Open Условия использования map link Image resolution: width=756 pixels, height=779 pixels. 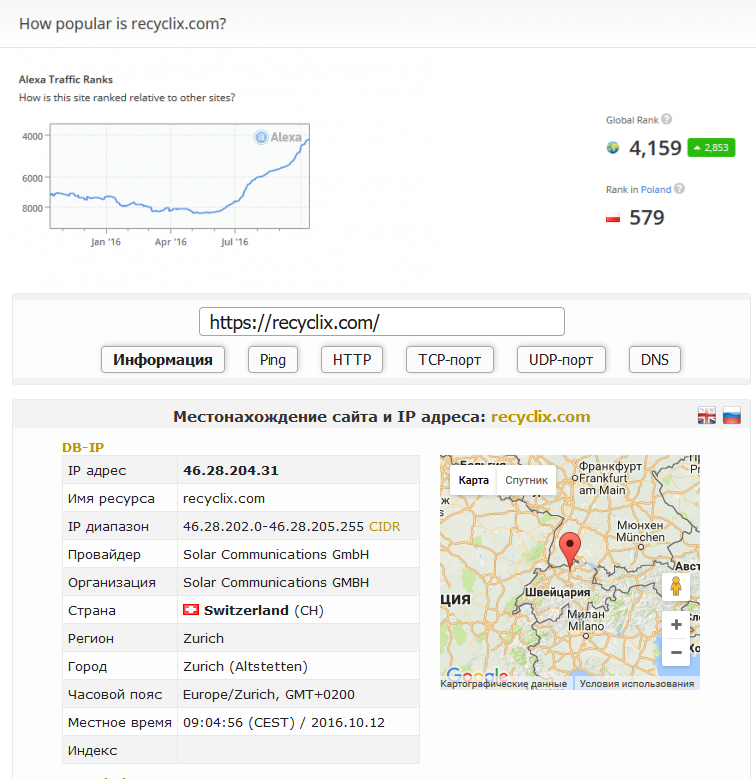(x=636, y=684)
